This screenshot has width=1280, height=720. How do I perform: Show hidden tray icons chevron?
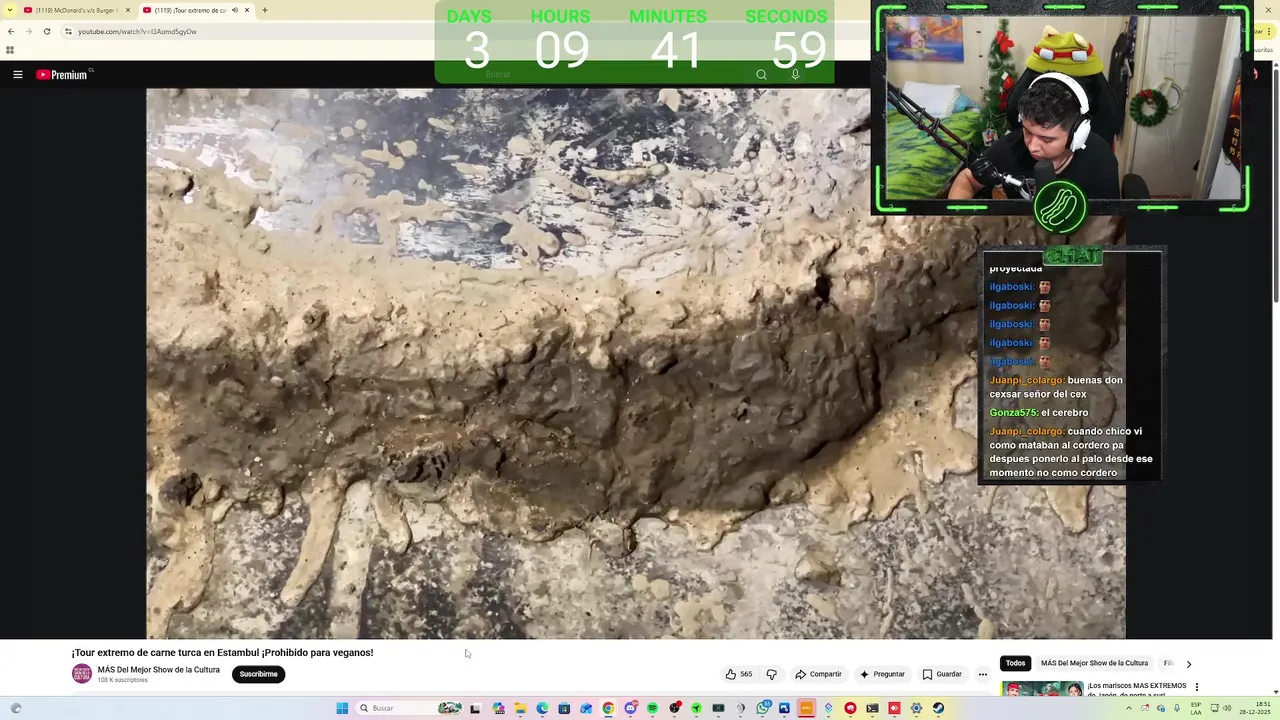click(x=1129, y=708)
